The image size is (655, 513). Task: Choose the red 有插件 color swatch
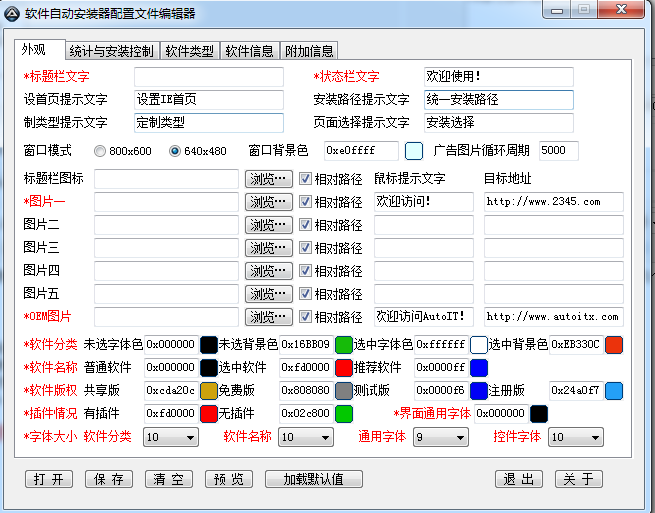[208, 414]
